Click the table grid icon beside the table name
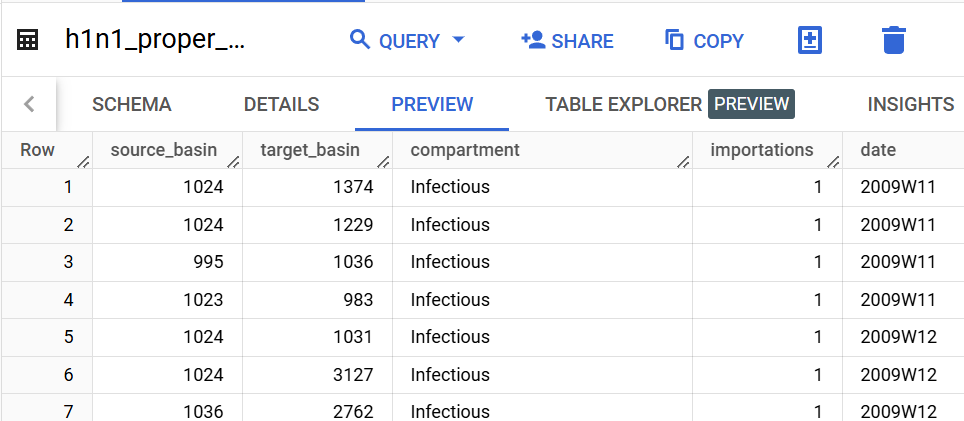964x421 pixels. click(28, 40)
